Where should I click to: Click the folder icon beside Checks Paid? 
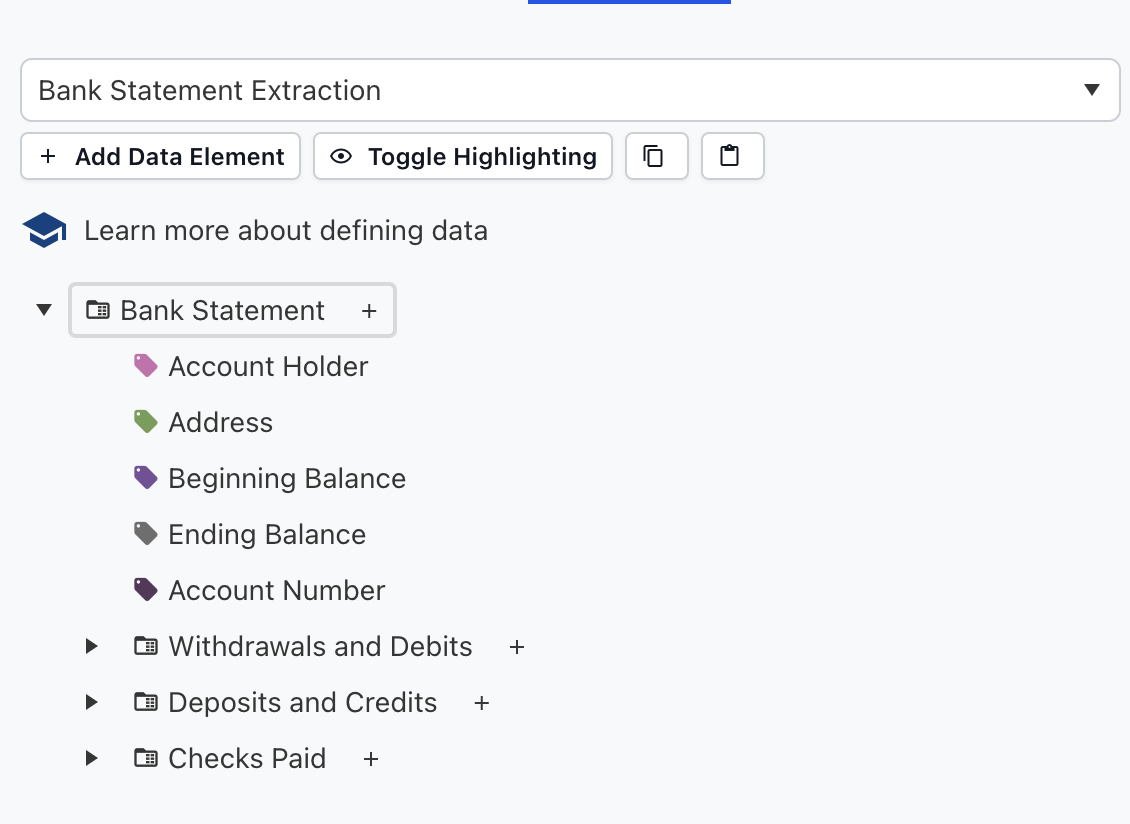click(145, 758)
